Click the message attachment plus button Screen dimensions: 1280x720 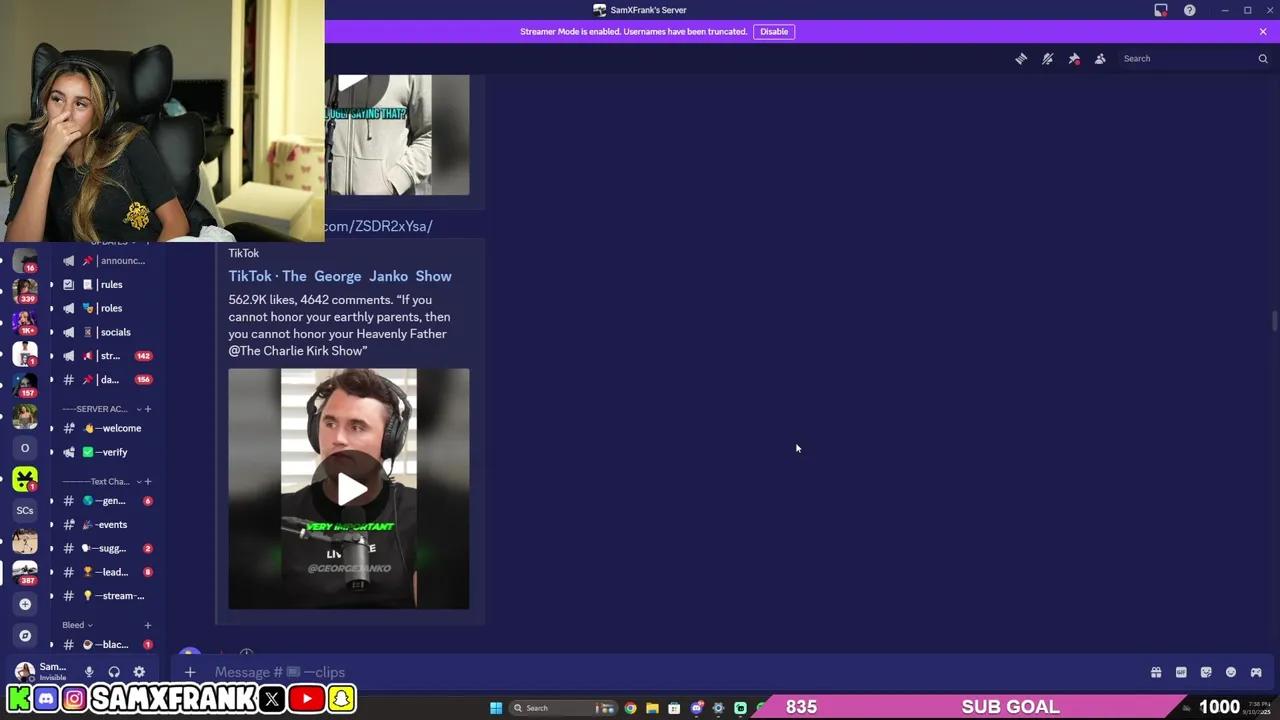click(x=190, y=673)
